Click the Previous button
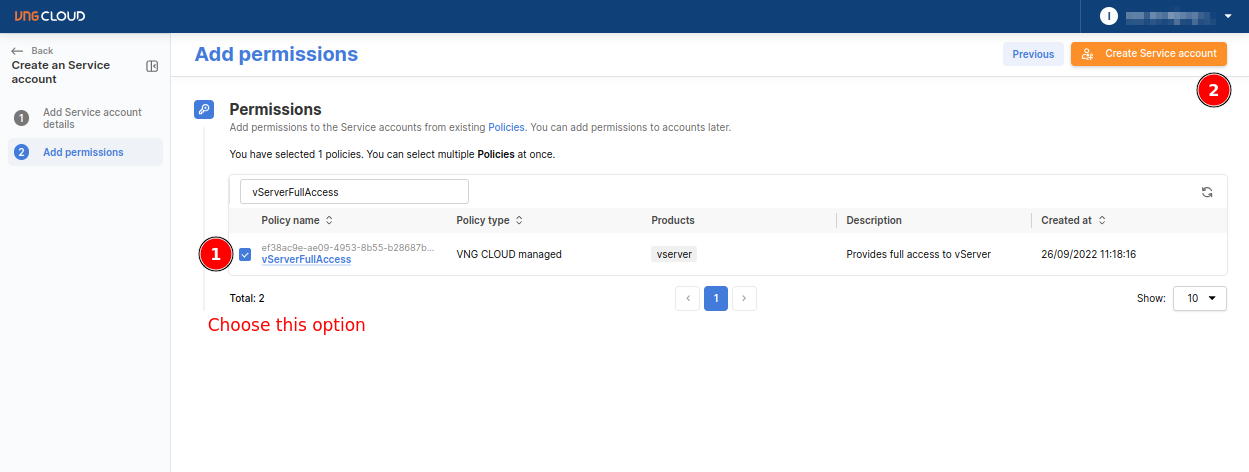The width and height of the screenshot is (1249, 472). click(1033, 54)
